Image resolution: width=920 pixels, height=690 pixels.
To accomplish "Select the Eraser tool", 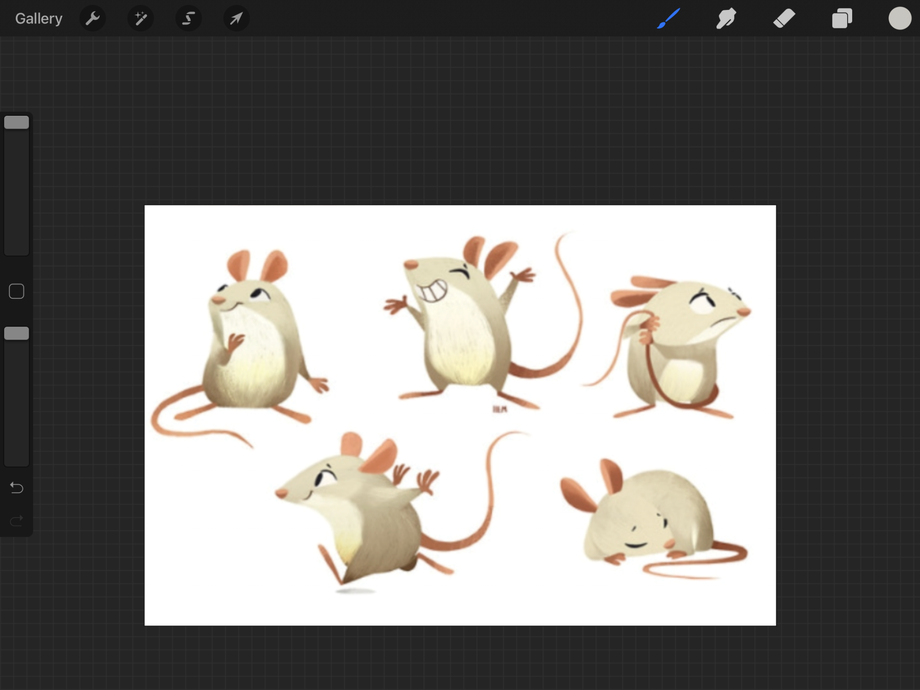I will [x=784, y=18].
